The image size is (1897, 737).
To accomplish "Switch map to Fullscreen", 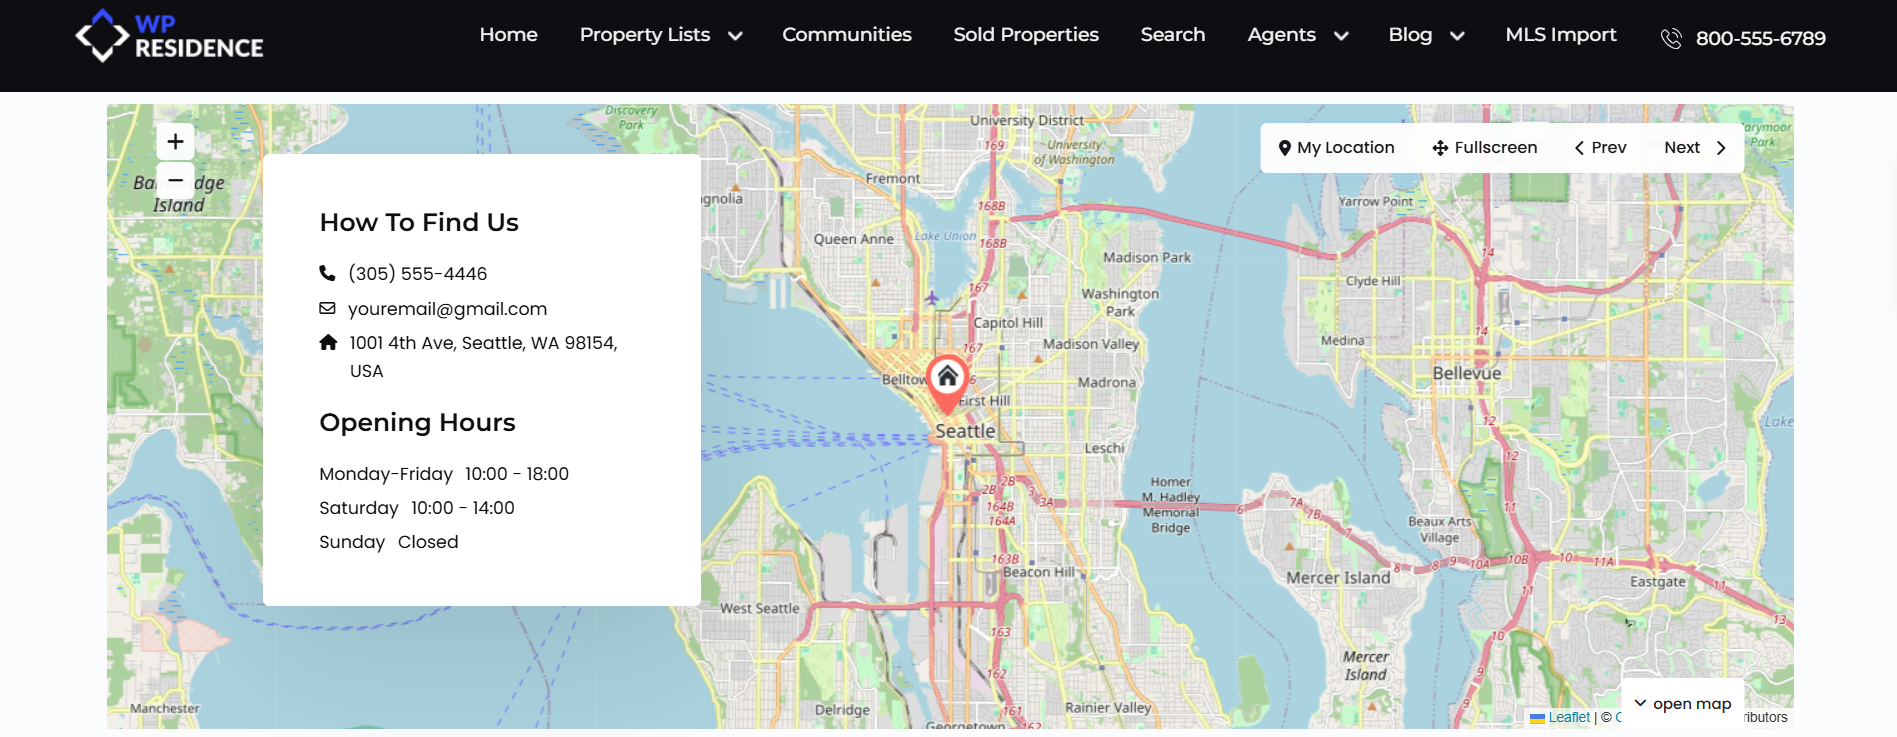I will 1485,148.
